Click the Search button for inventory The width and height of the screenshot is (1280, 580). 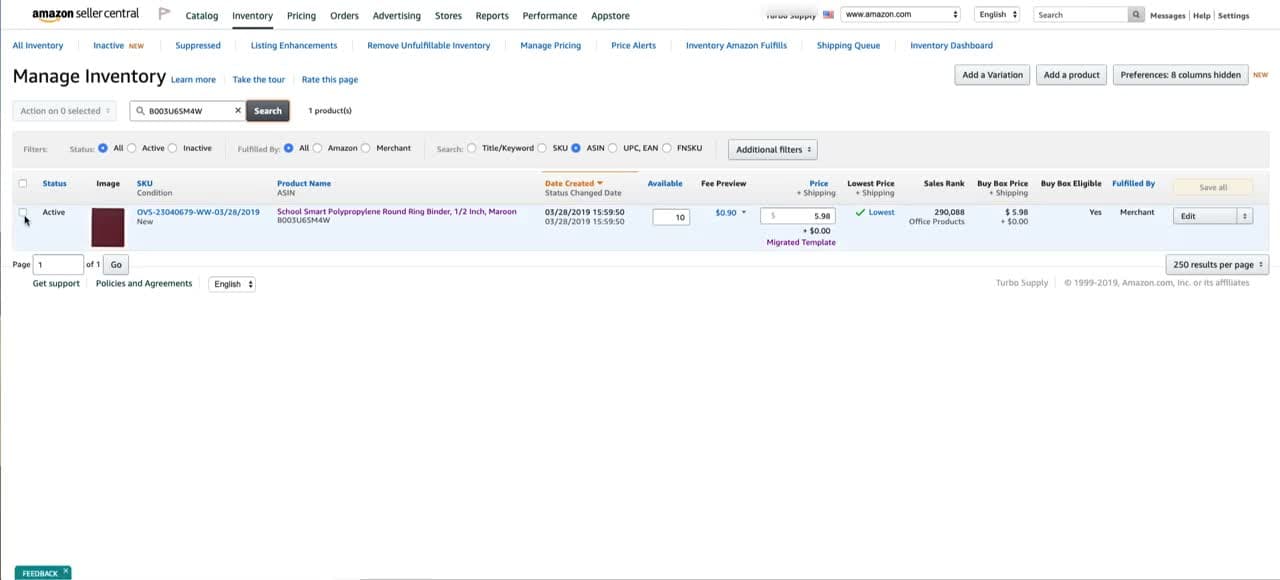(x=268, y=111)
